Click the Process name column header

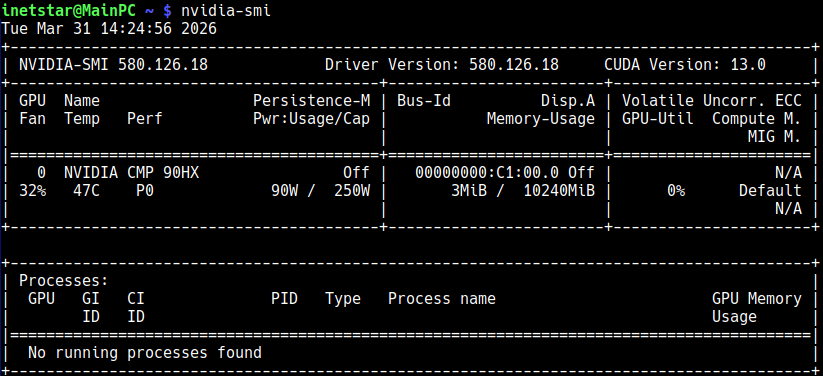442,299
